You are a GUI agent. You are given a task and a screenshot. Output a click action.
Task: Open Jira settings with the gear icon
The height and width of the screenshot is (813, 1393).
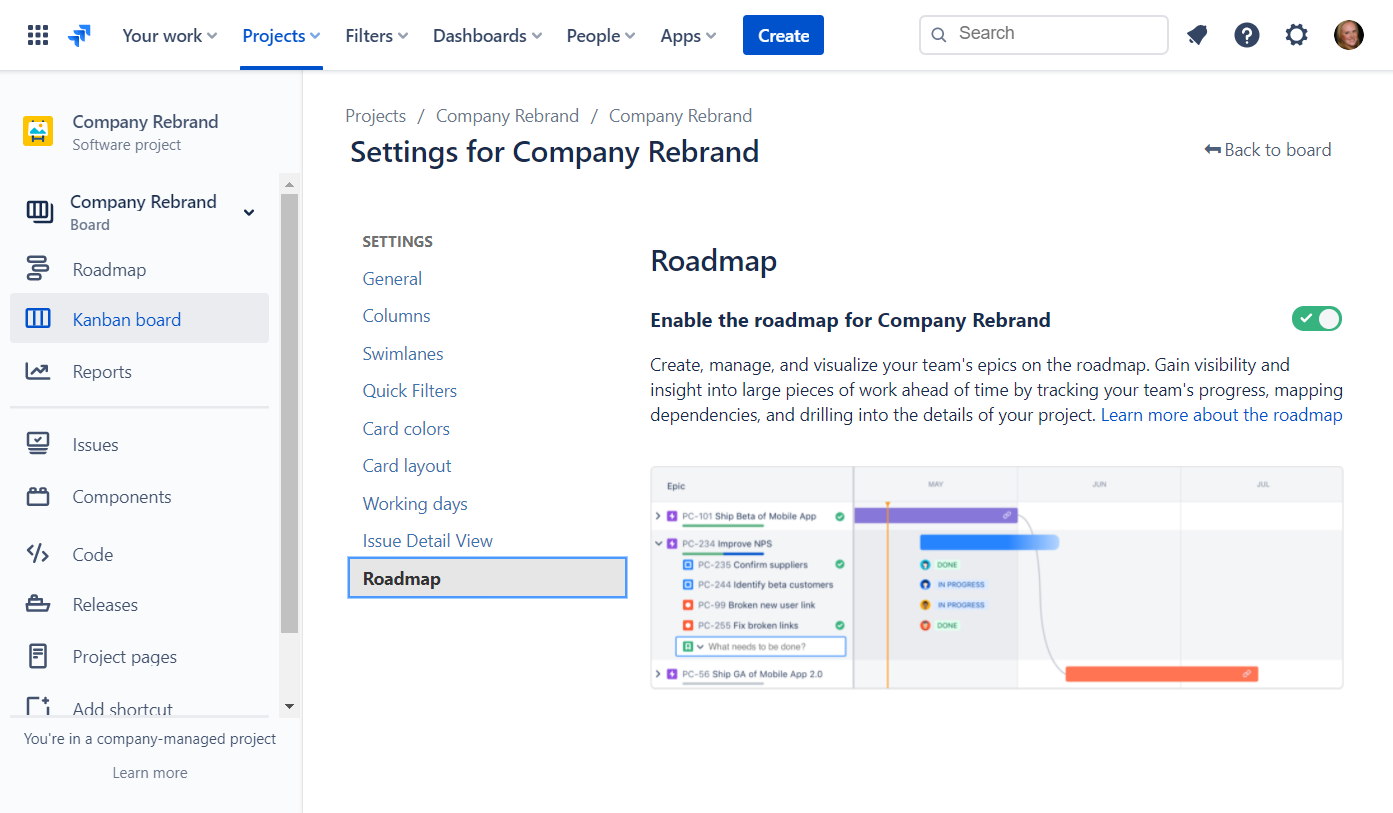pos(1296,35)
